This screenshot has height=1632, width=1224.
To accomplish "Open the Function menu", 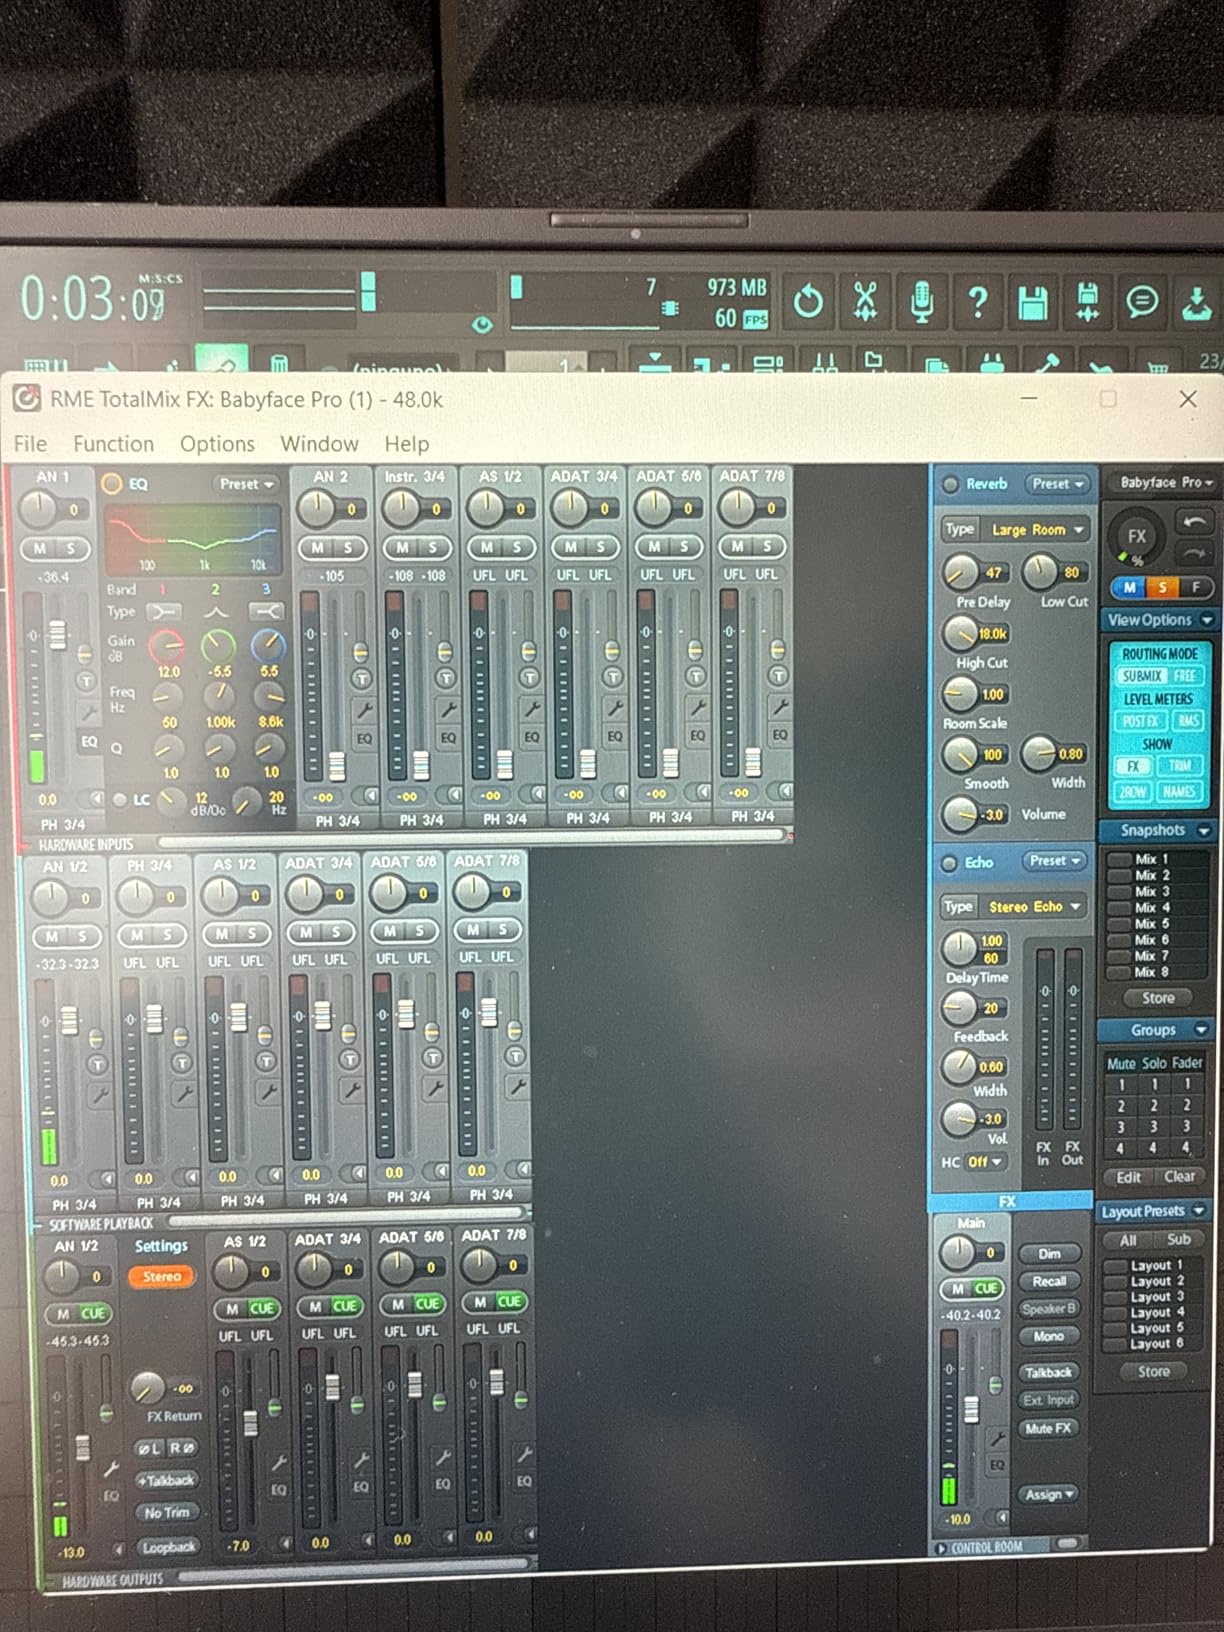I will (x=114, y=444).
